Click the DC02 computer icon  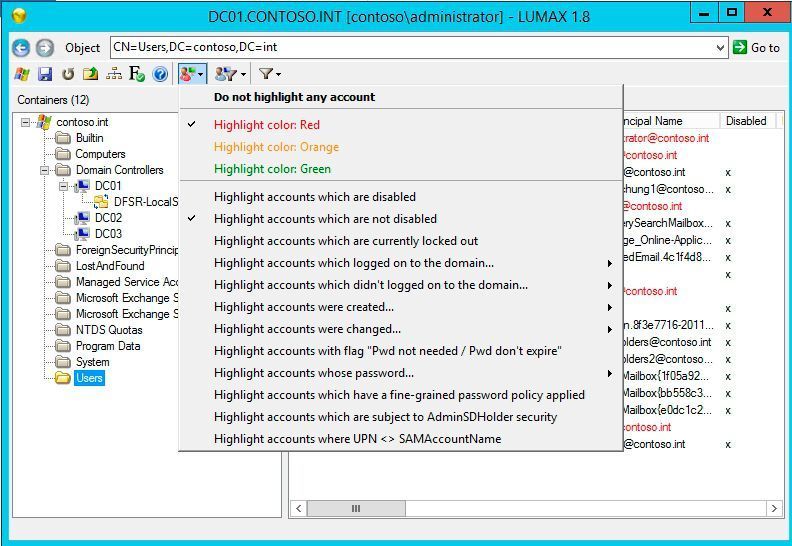coord(81,218)
